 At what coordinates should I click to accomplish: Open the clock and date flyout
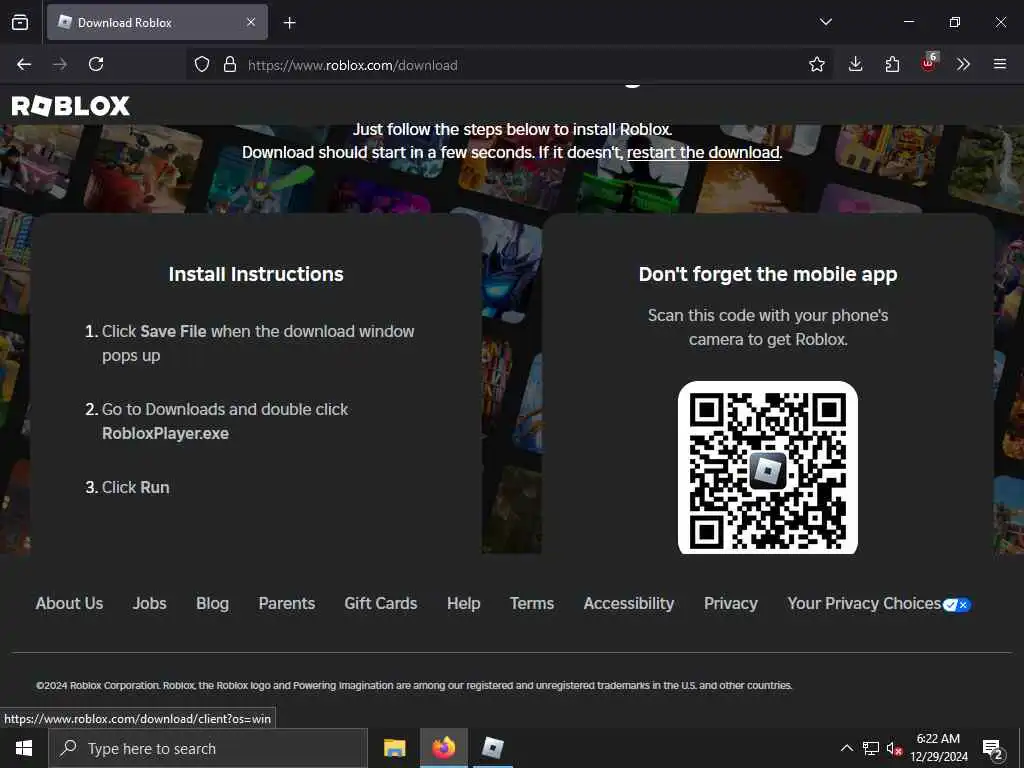click(x=938, y=748)
